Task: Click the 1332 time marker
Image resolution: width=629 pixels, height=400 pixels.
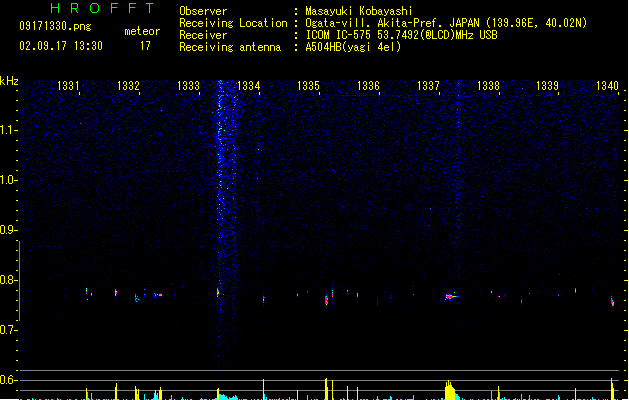Action: click(x=128, y=85)
